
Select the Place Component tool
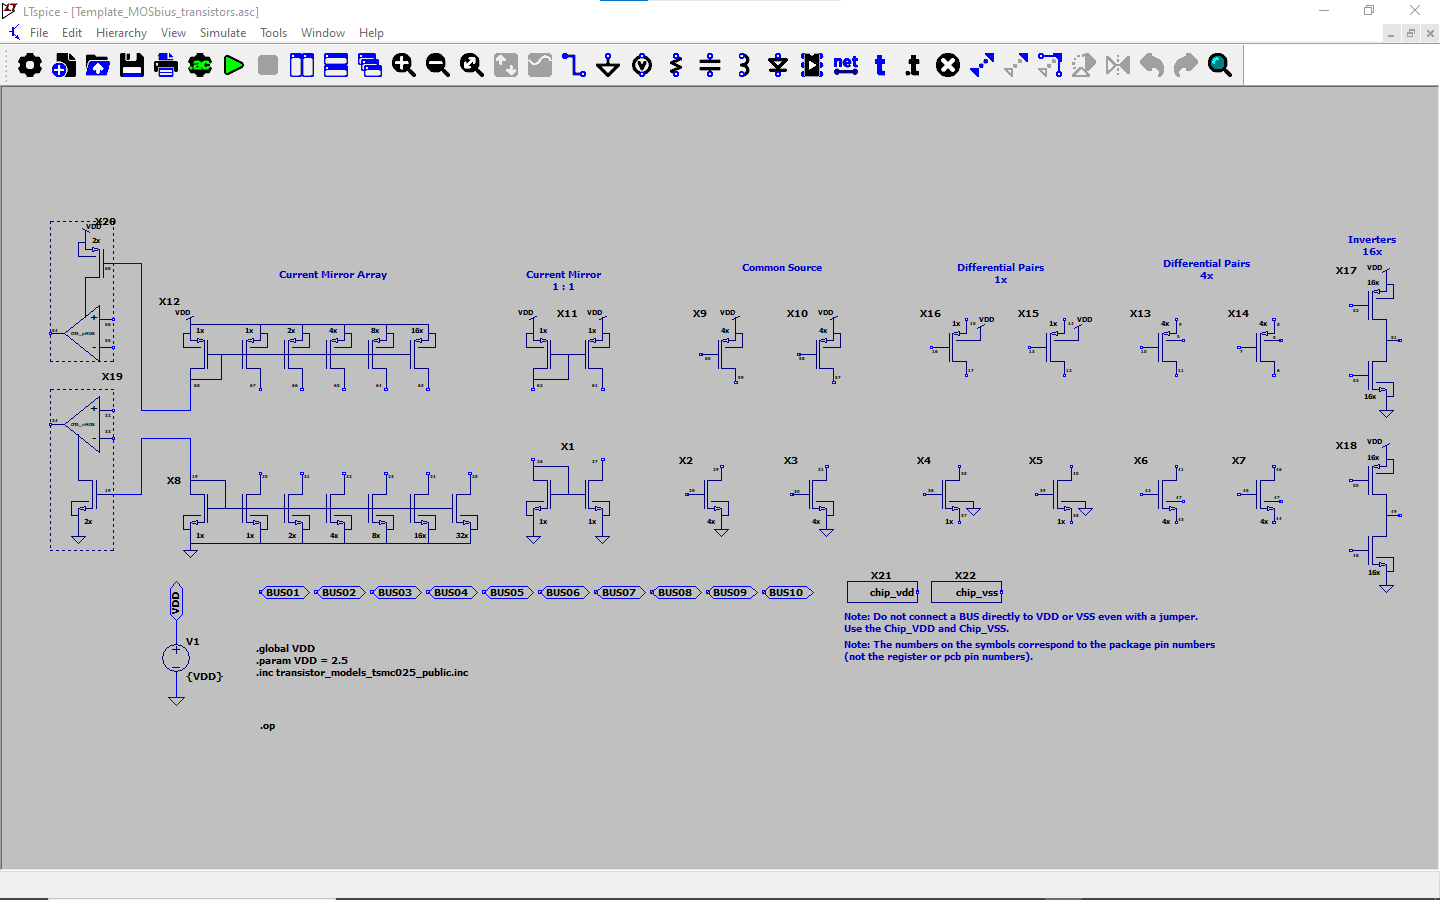pyautogui.click(x=812, y=66)
